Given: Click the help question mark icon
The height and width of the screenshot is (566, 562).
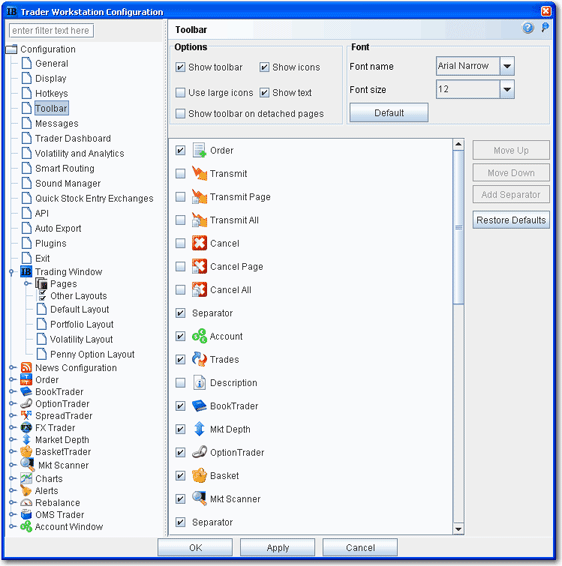Looking at the screenshot, I should coord(528,27).
